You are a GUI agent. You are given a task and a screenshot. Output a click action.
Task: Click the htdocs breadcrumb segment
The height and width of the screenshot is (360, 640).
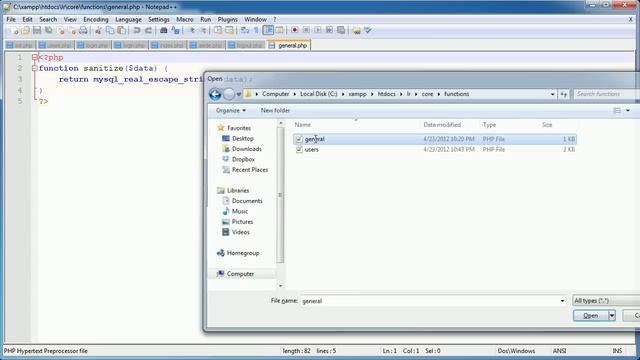pos(386,94)
